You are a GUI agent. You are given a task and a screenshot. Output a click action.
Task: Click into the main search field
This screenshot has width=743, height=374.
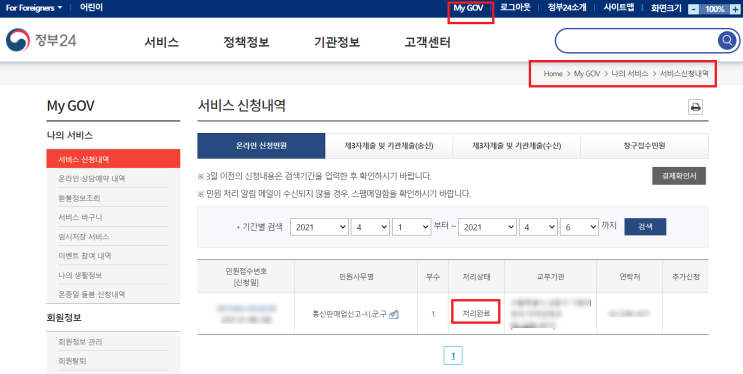pyautogui.click(x=637, y=41)
